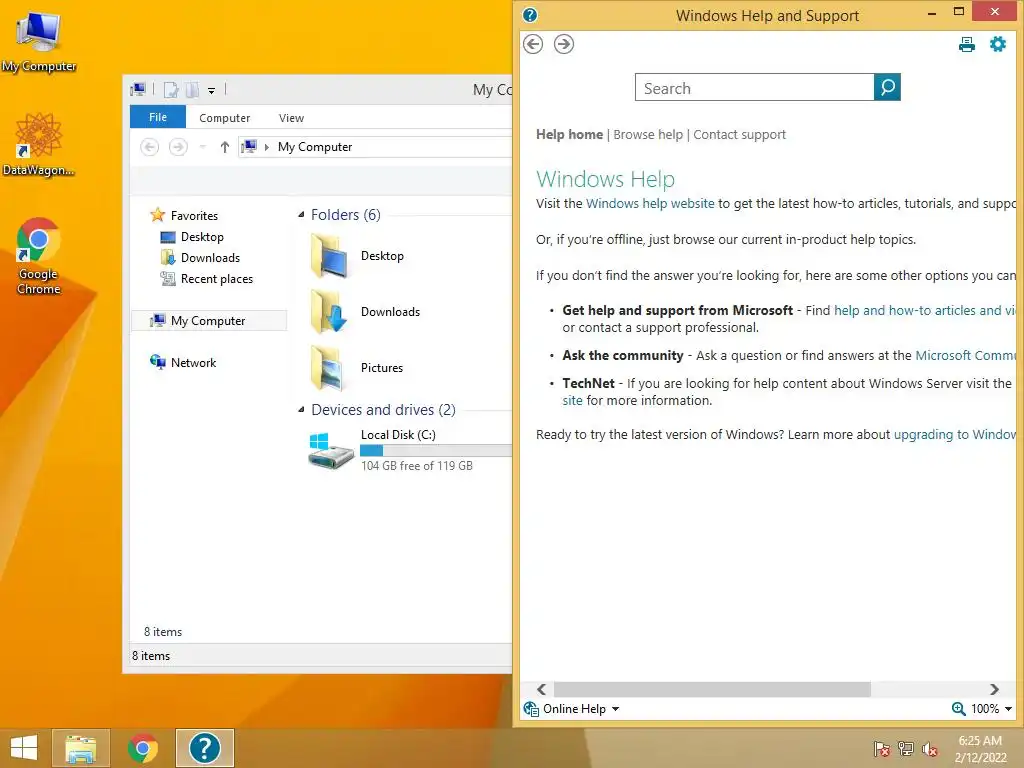Open My Computer desktop shortcut
Screen dimensions: 1024x768
pos(39,40)
